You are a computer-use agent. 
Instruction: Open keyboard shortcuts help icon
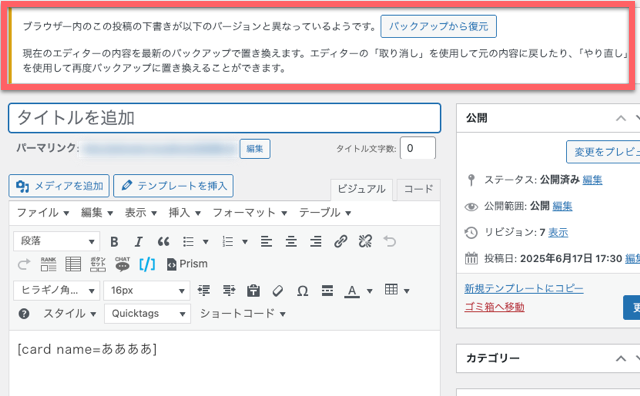click(24, 314)
